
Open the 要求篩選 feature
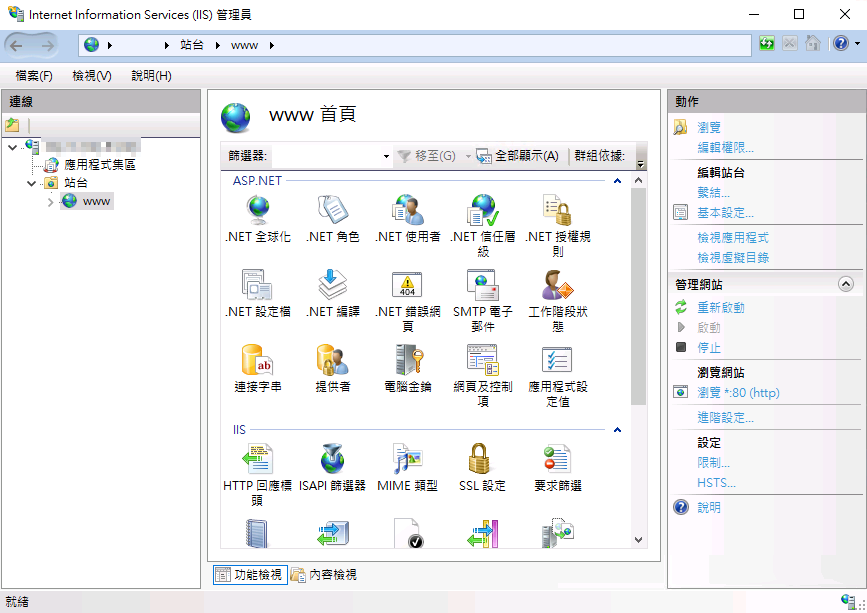click(x=558, y=469)
